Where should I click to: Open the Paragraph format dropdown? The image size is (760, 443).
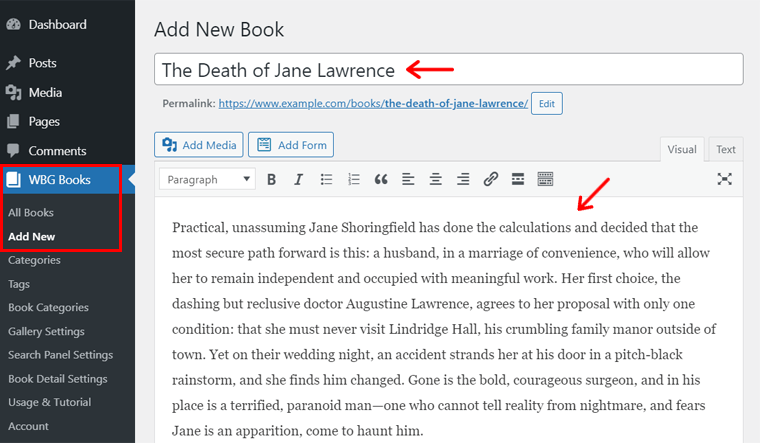click(x=208, y=180)
